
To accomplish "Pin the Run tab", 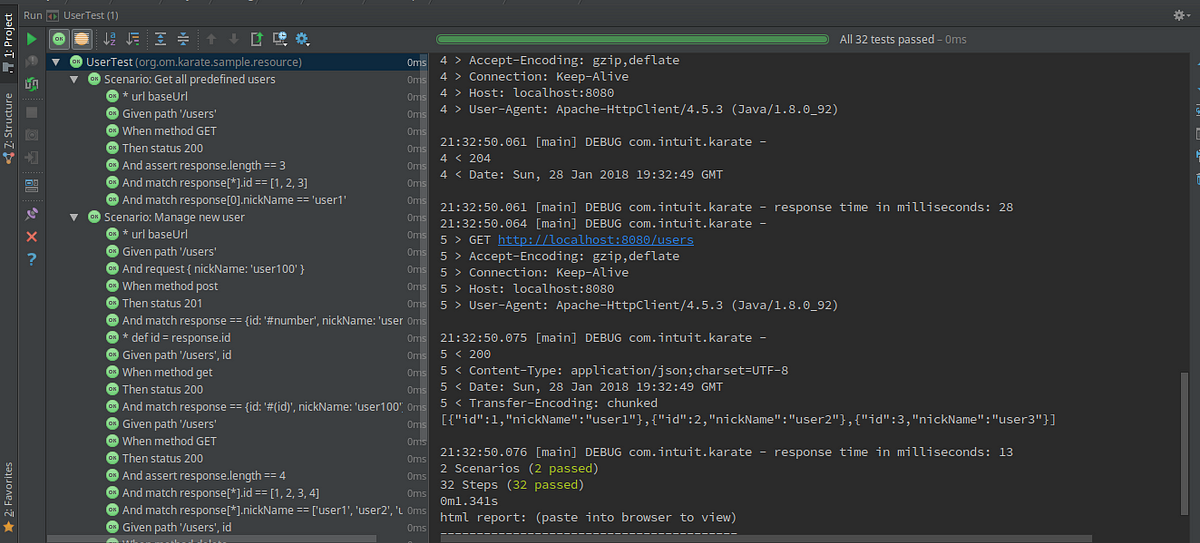I will [32, 213].
